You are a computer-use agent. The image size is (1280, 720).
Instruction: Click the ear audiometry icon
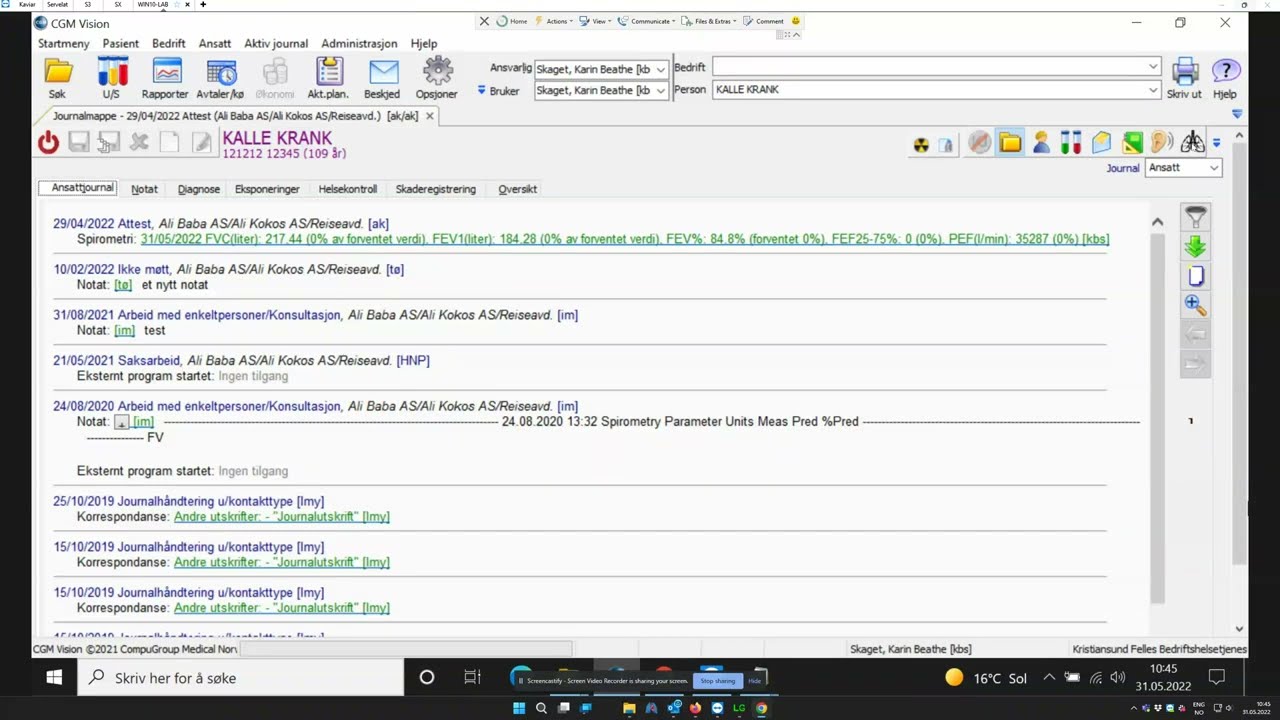tap(1162, 143)
